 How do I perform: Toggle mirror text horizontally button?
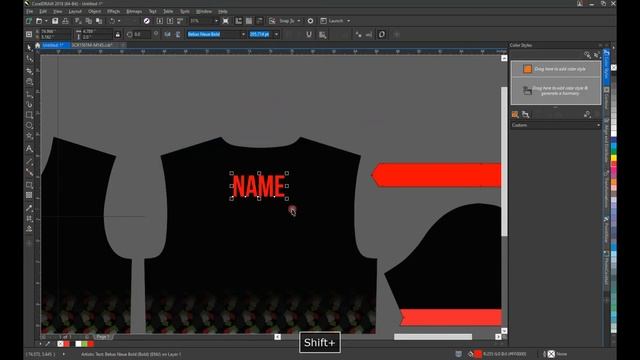pyautogui.click(x=167, y=35)
